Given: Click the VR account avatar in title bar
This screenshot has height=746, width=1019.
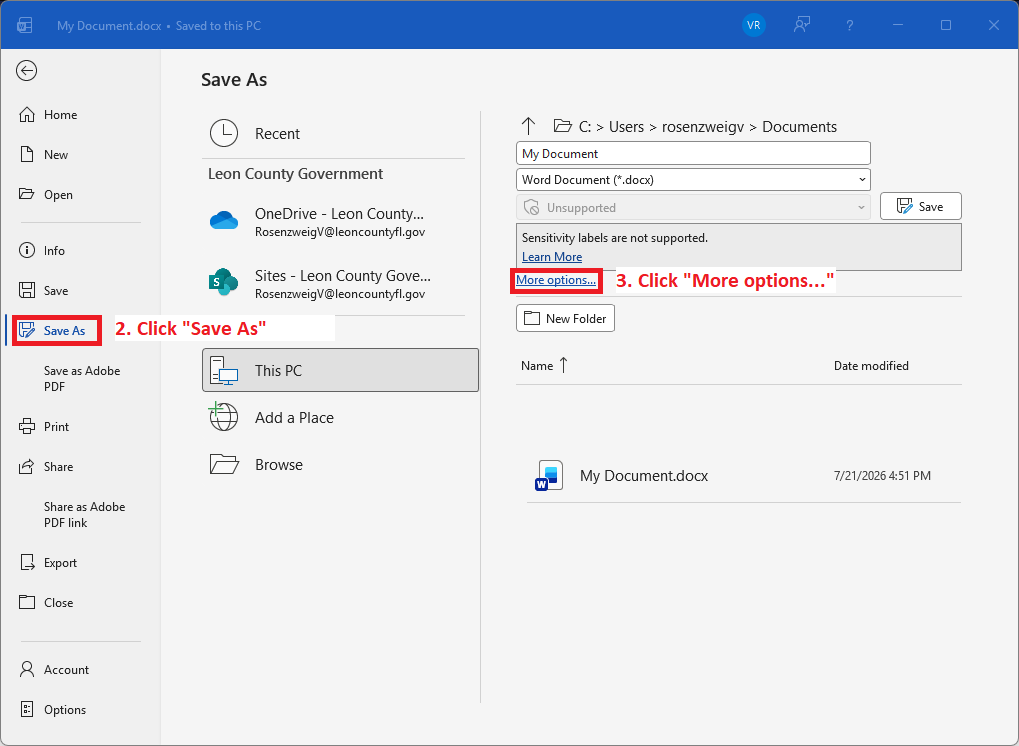Looking at the screenshot, I should coord(753,25).
